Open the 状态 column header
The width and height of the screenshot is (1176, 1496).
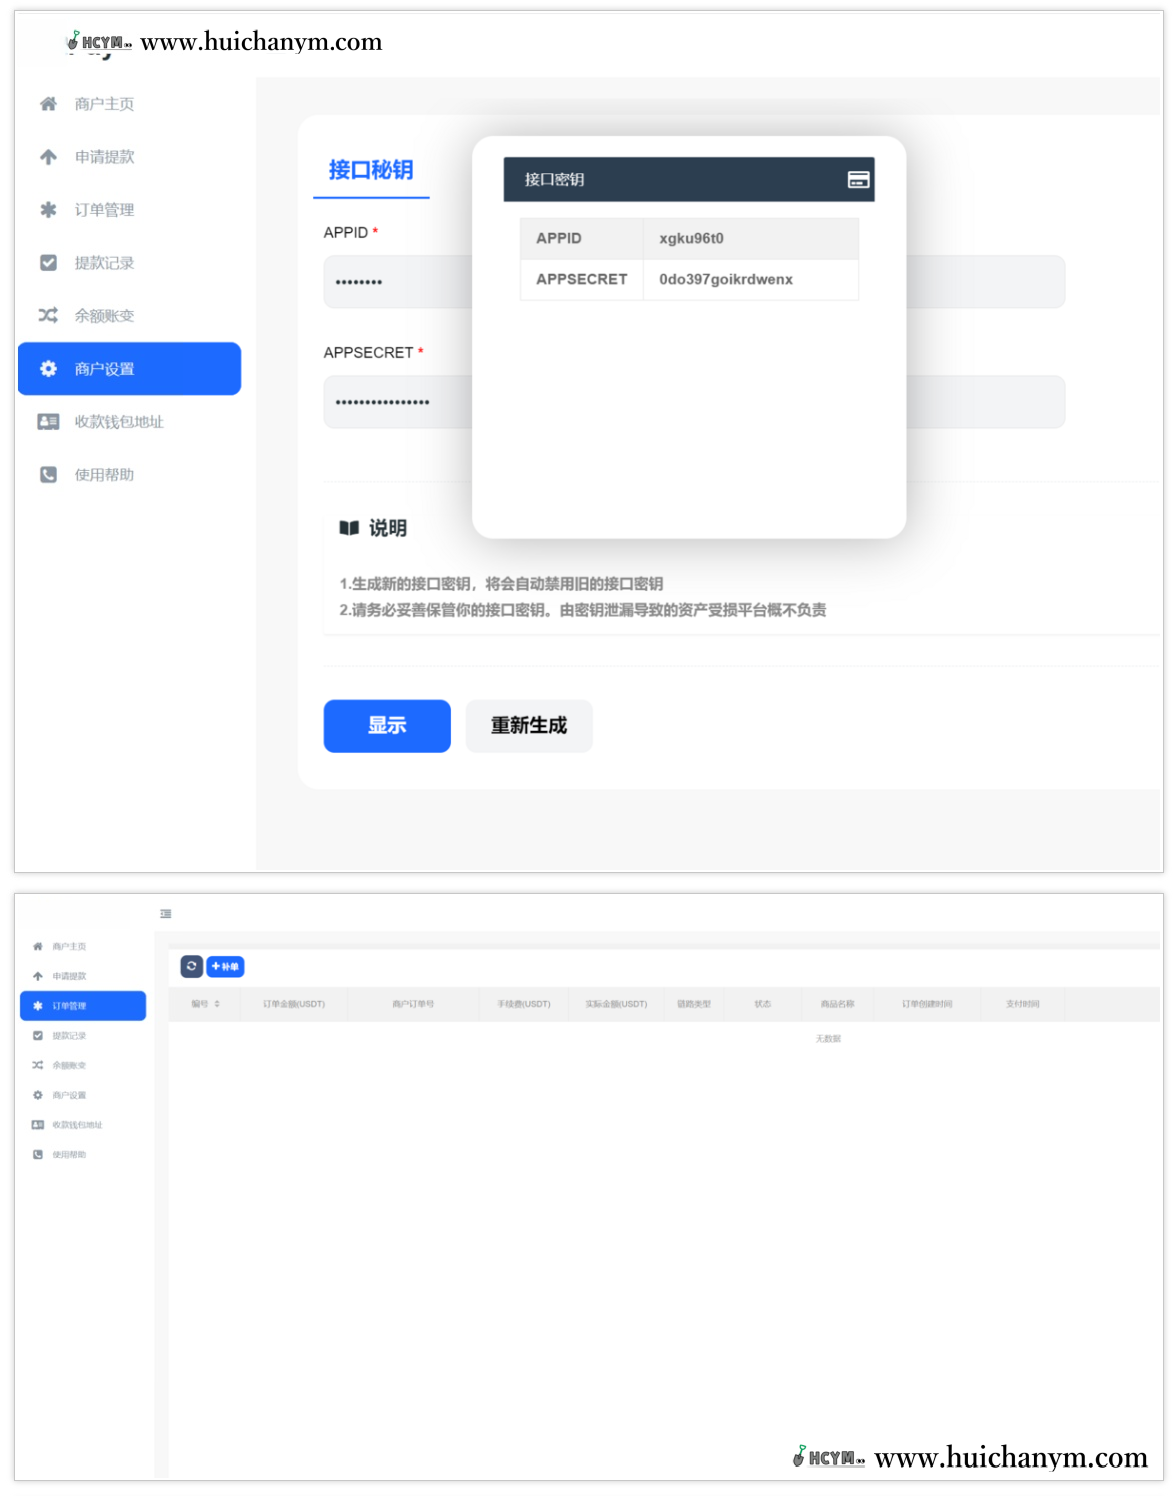tap(762, 1004)
